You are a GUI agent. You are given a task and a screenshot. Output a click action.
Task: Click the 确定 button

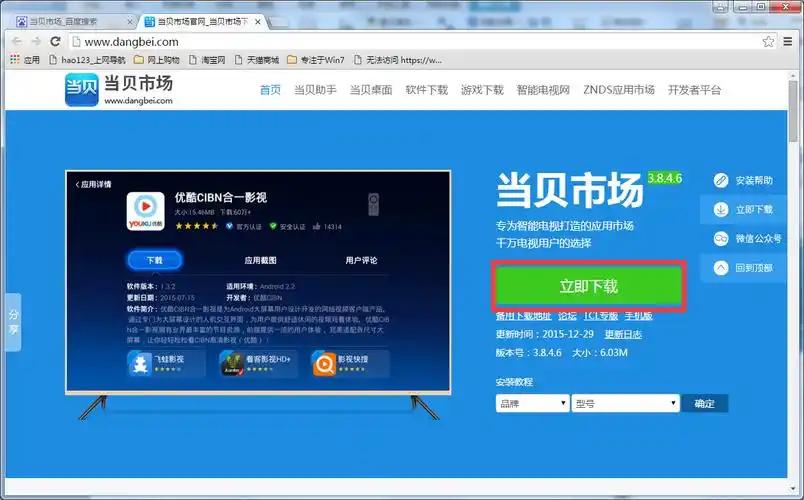[705, 404]
